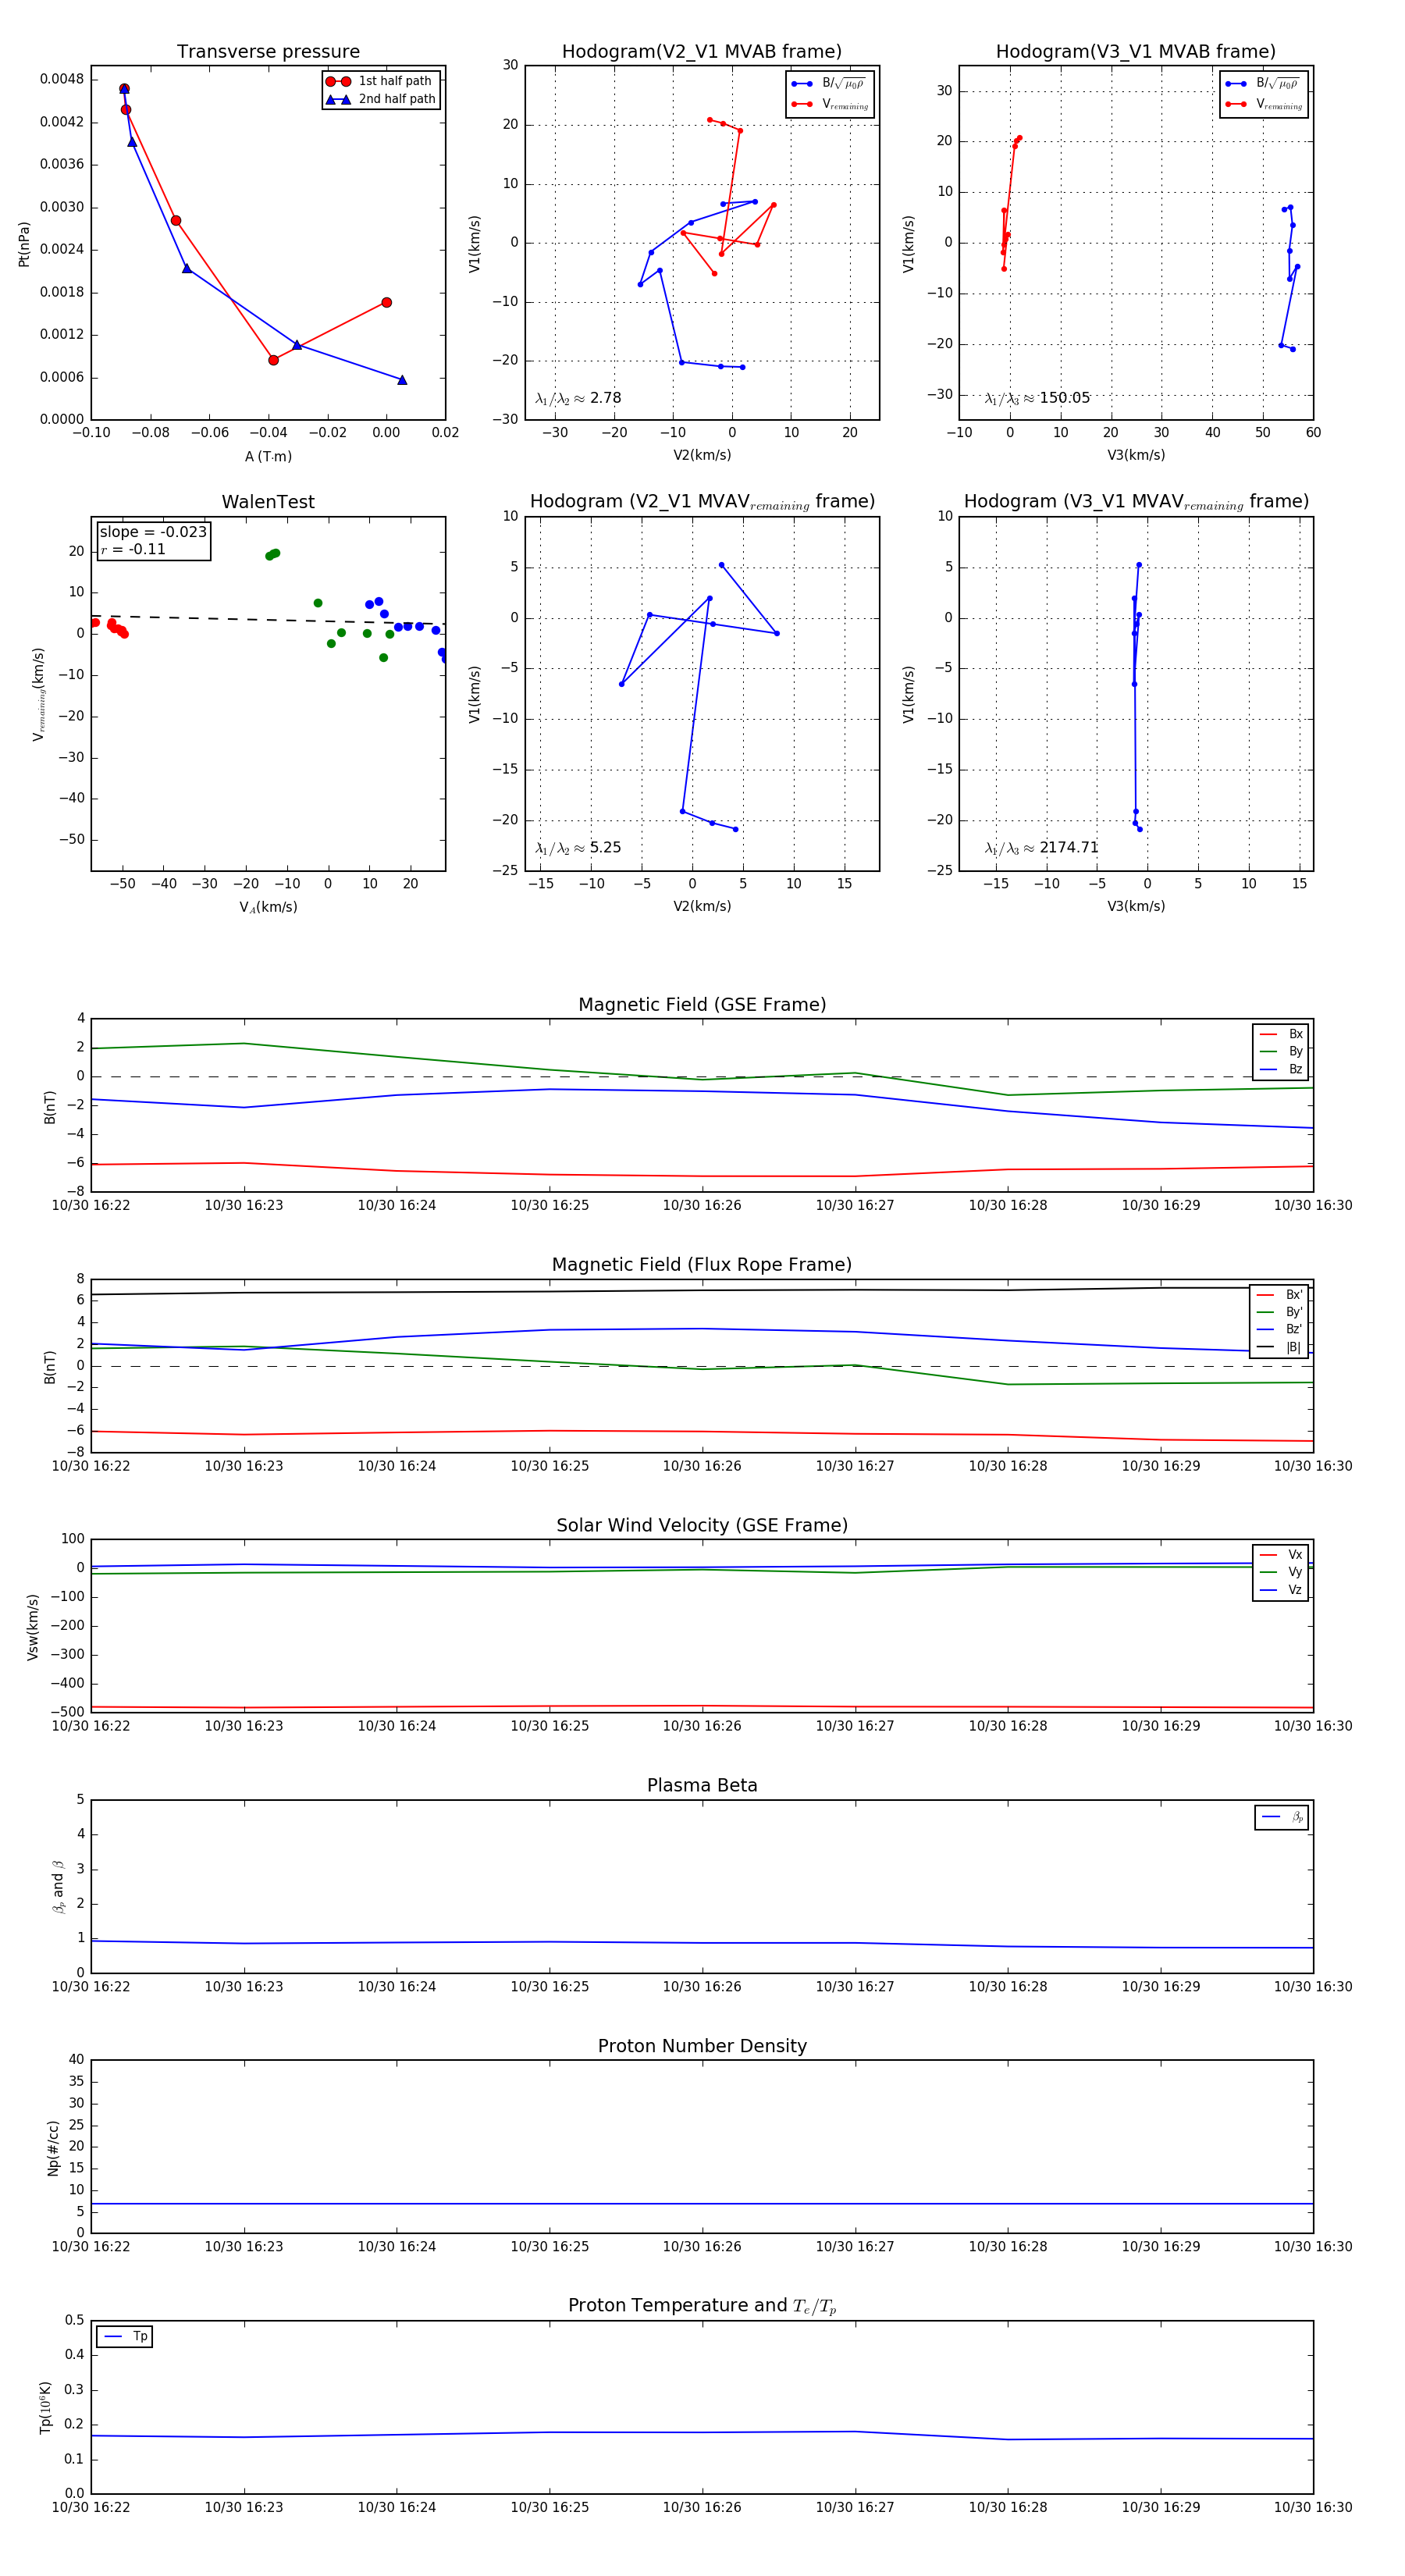
Task: Select the By legend entry in GSE plot
Action: click(1281, 1052)
